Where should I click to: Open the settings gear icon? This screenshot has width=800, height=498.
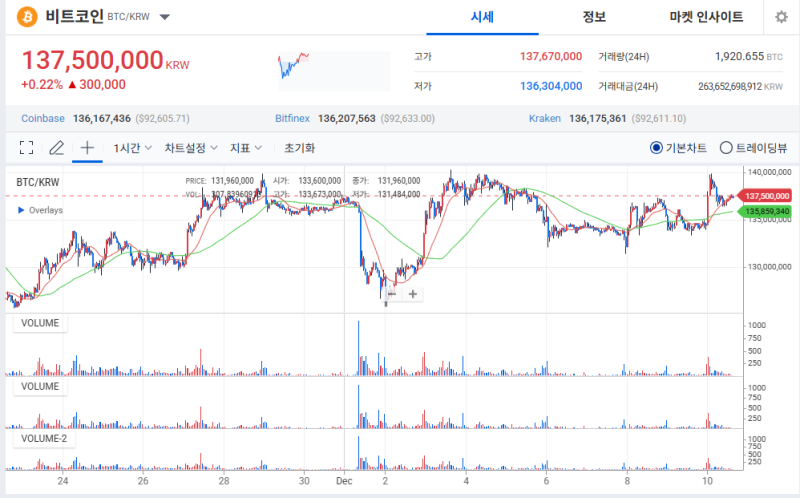coord(780,17)
